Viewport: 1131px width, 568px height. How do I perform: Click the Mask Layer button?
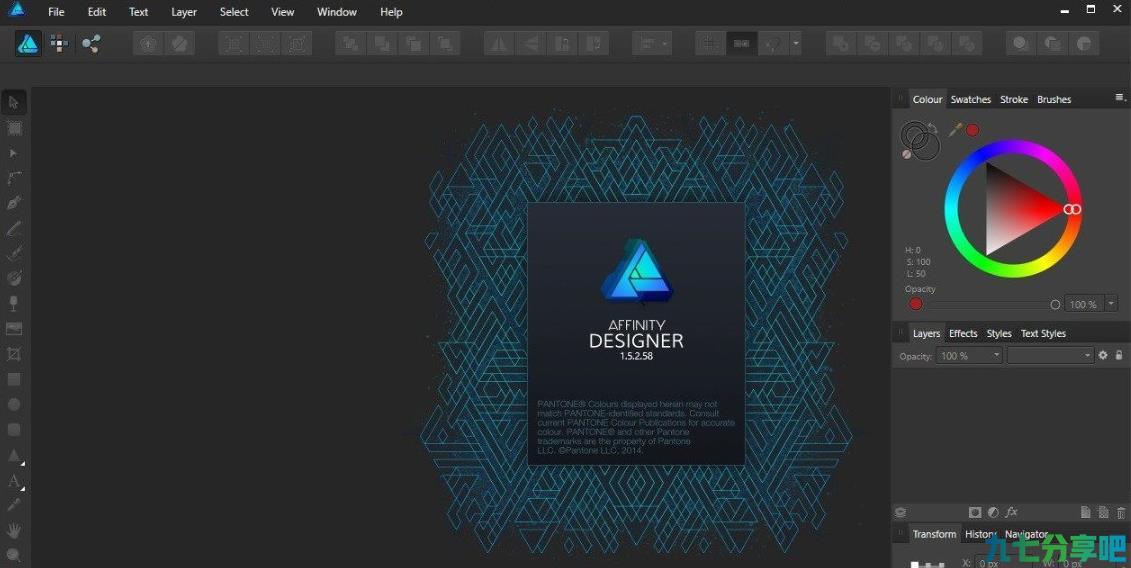[x=975, y=512]
